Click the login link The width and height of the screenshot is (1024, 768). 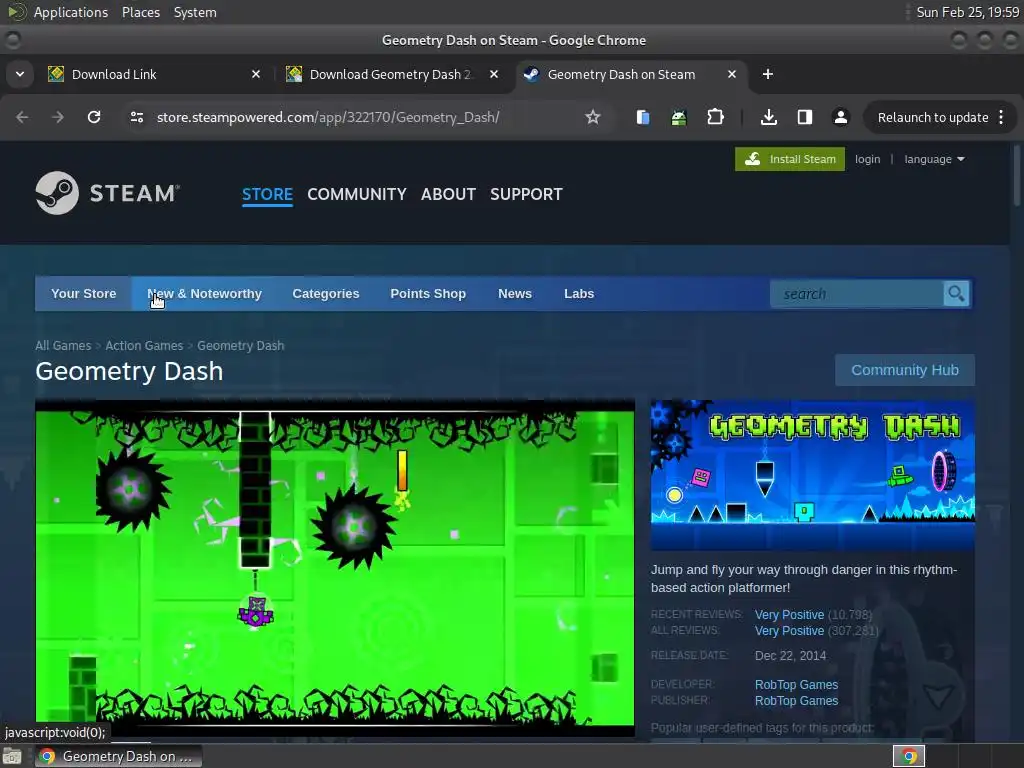pos(867,159)
